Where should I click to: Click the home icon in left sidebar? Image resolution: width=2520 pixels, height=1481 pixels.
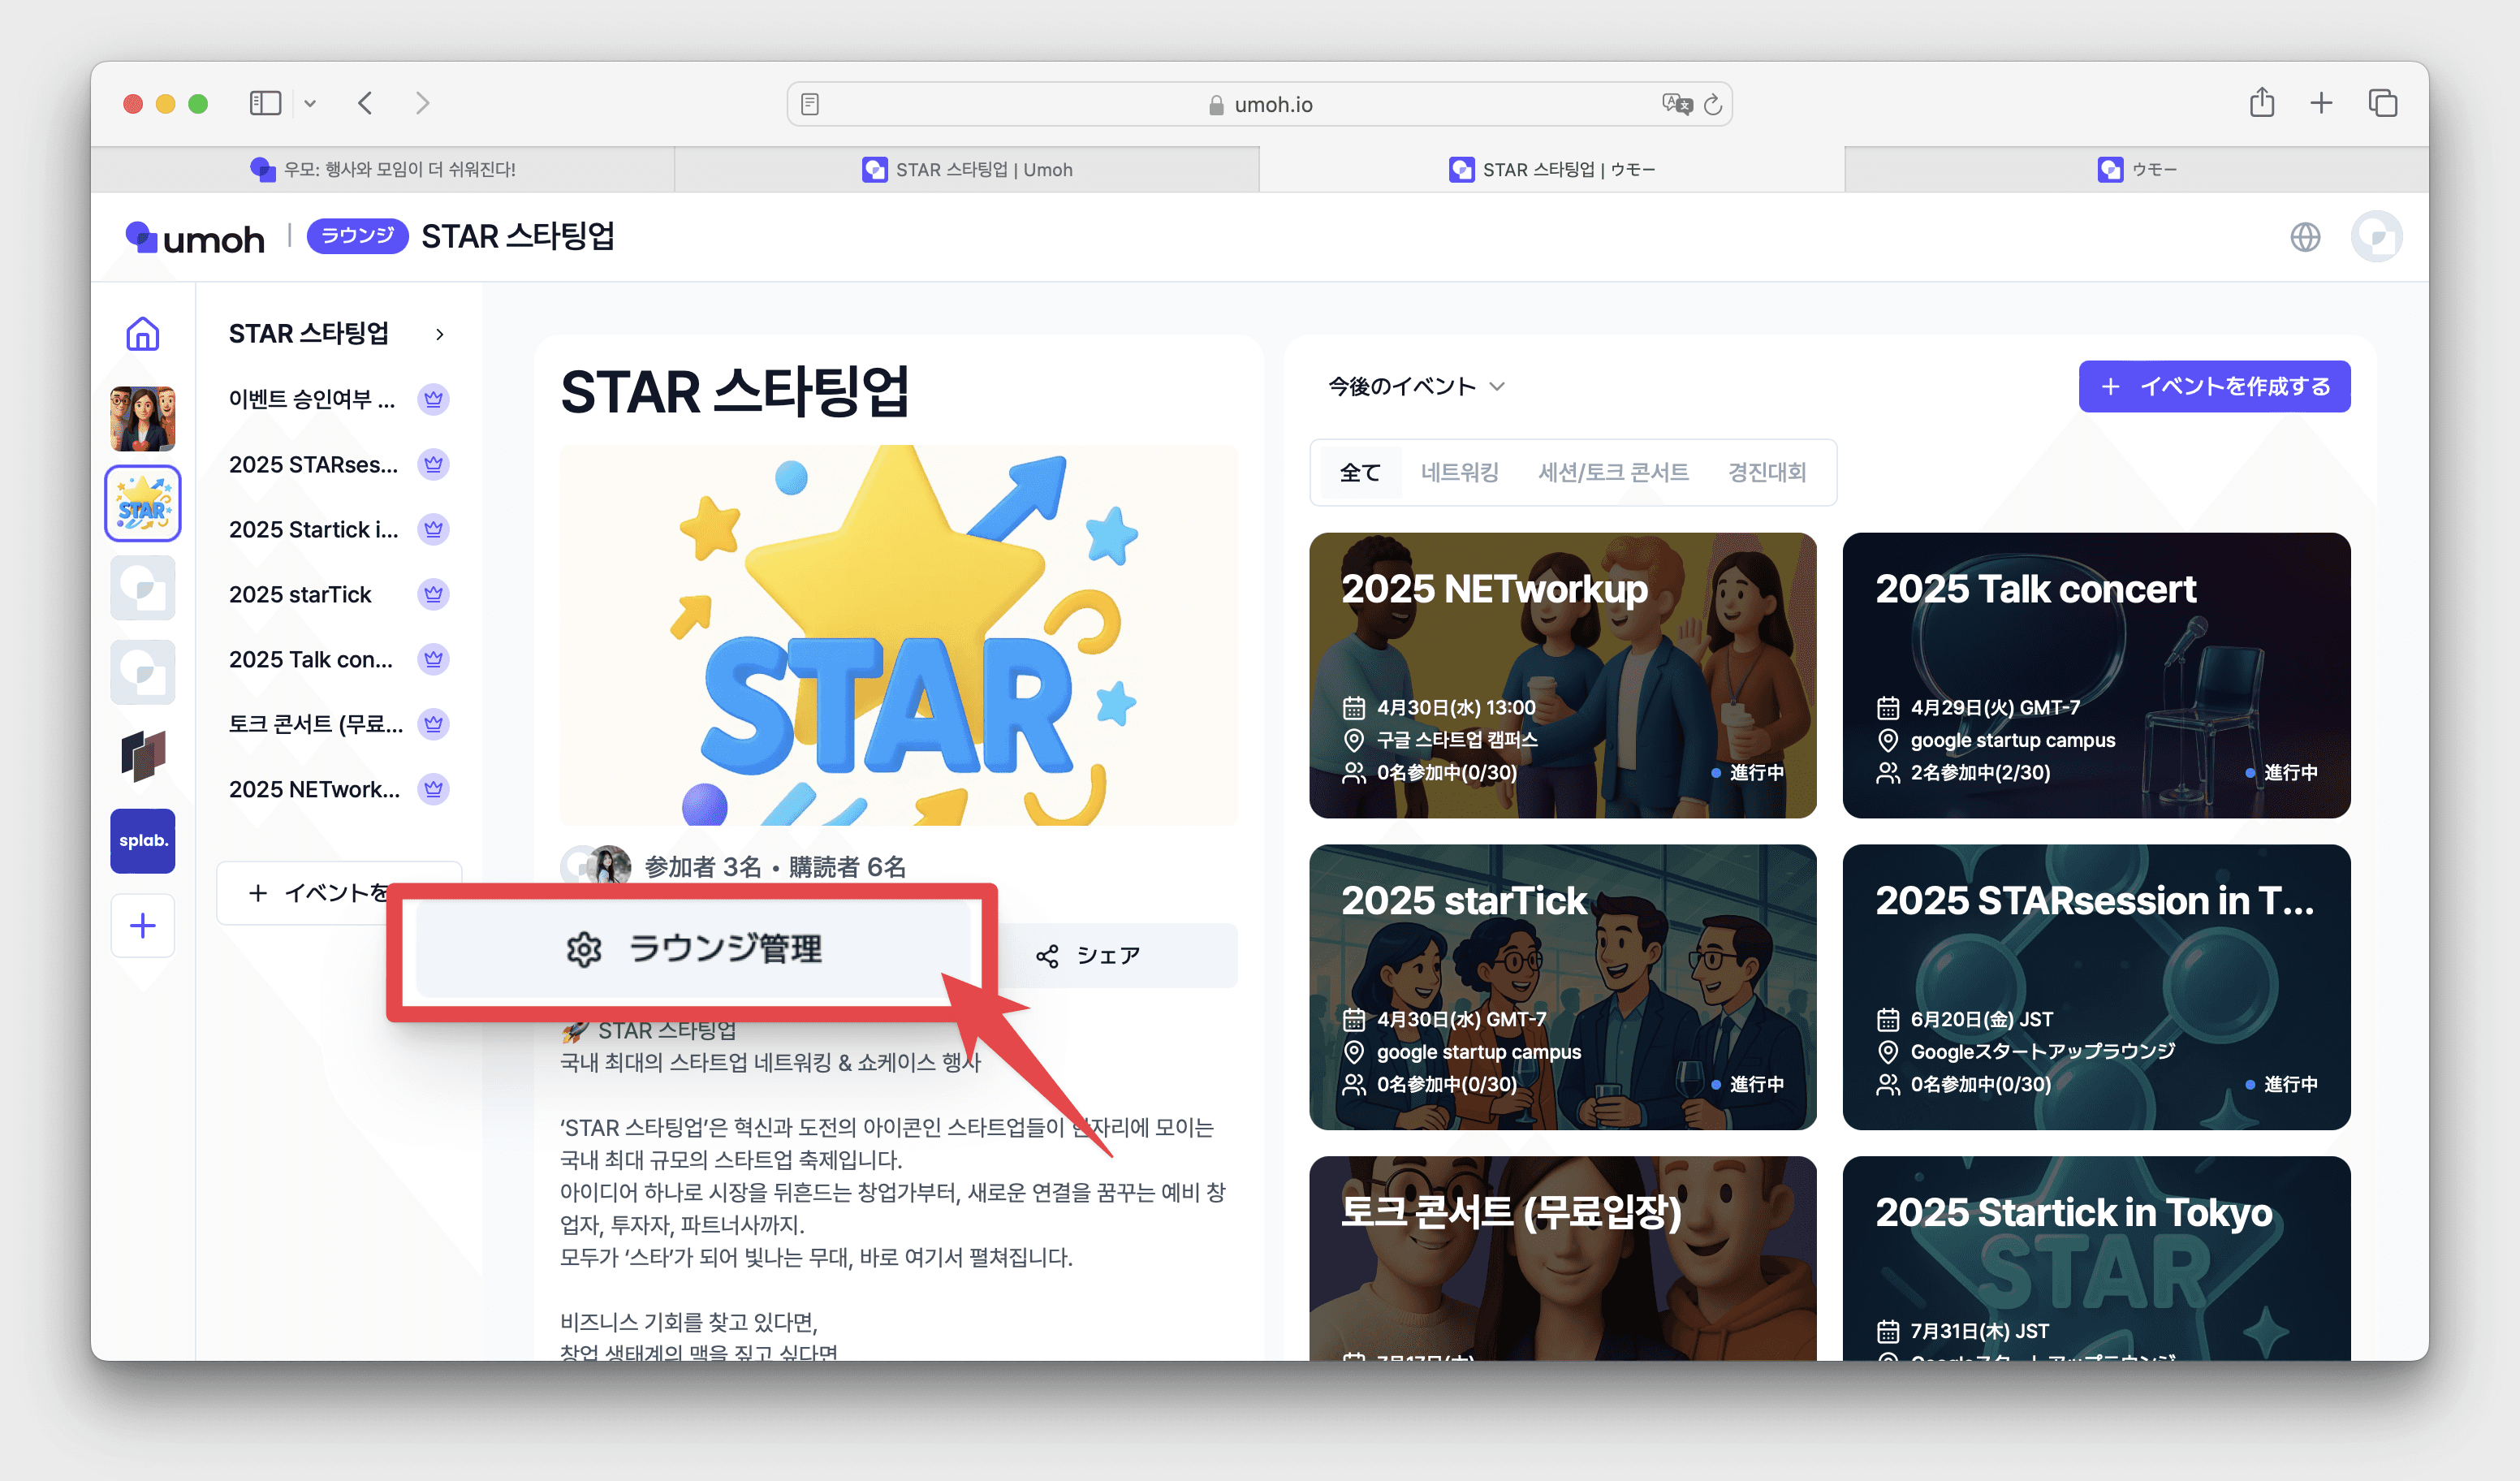click(x=143, y=334)
